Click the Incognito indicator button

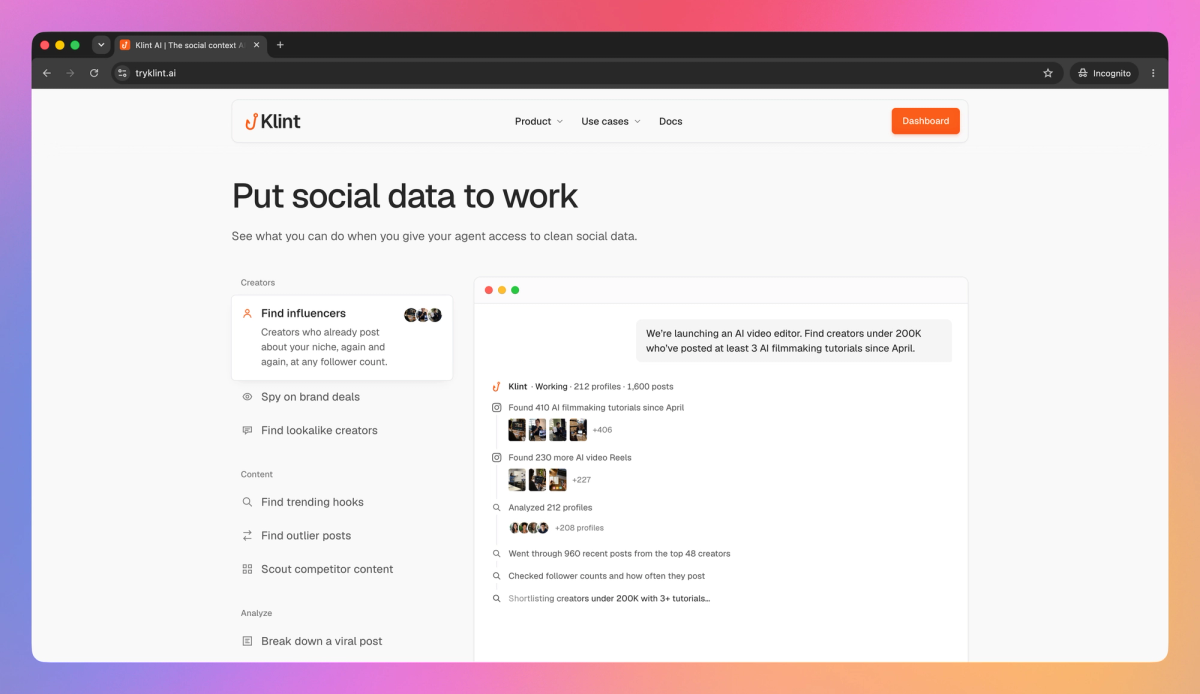pyautogui.click(x=1104, y=73)
